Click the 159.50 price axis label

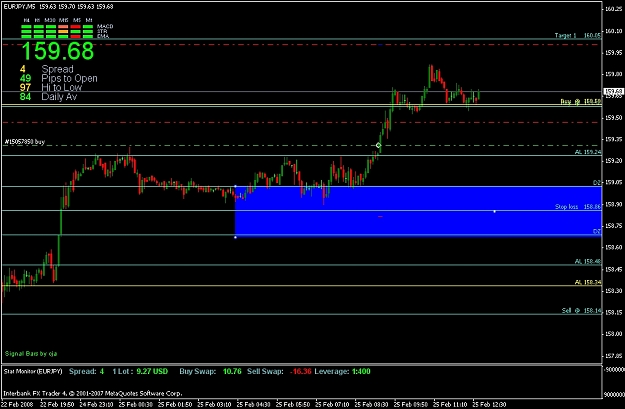(613, 118)
